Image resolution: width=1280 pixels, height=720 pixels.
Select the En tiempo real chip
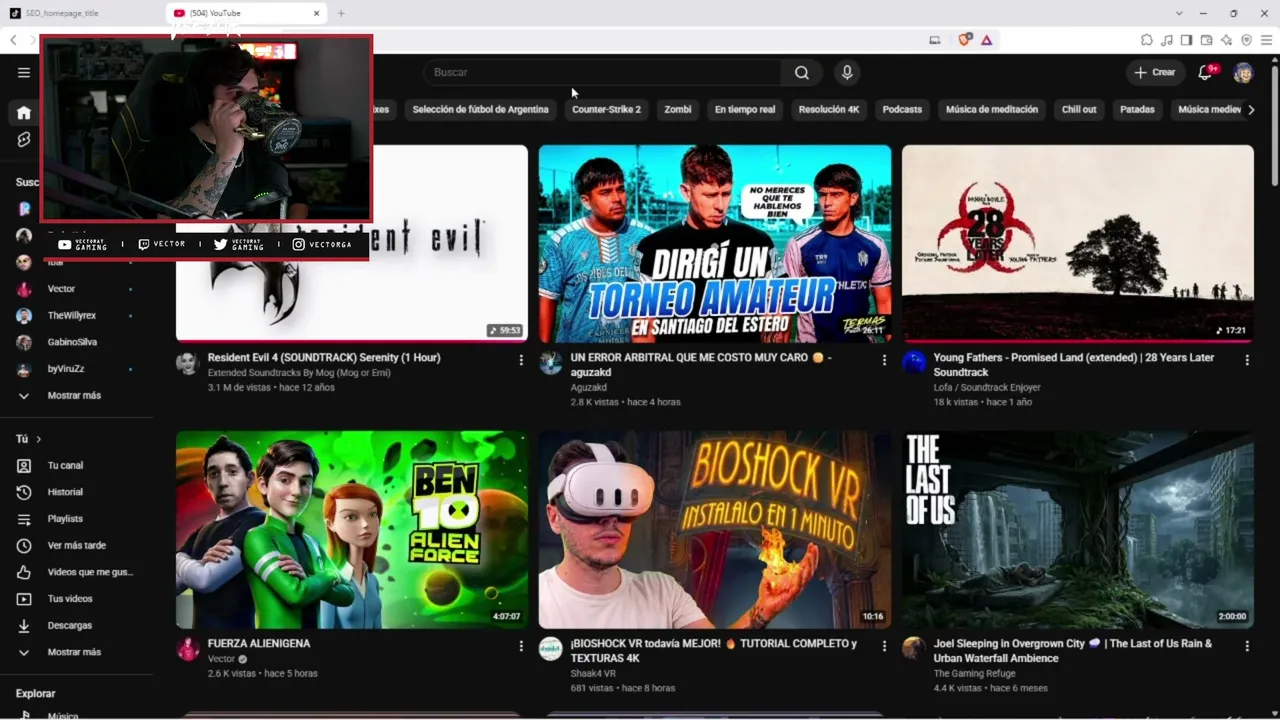coord(745,110)
